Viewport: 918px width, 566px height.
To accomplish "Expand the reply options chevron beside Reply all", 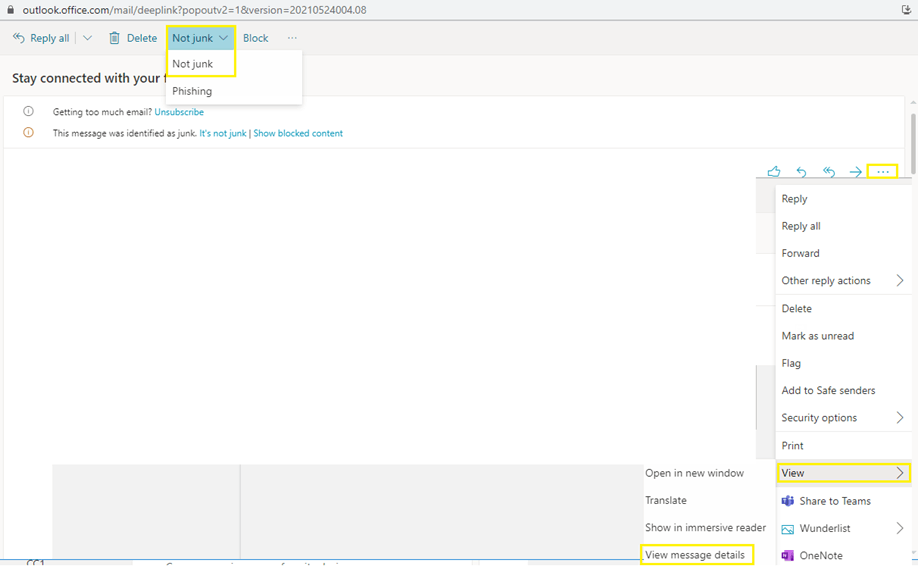I will point(87,38).
